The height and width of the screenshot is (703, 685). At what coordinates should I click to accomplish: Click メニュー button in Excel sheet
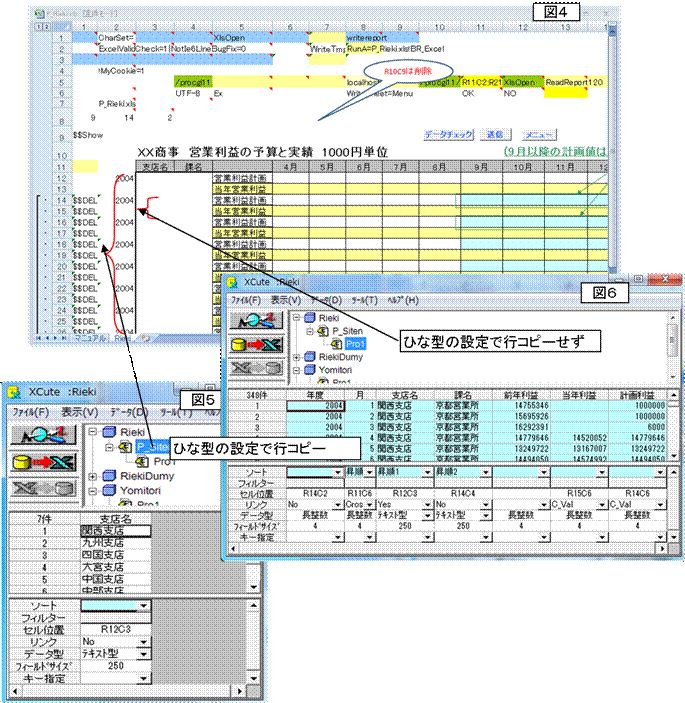[x=539, y=135]
